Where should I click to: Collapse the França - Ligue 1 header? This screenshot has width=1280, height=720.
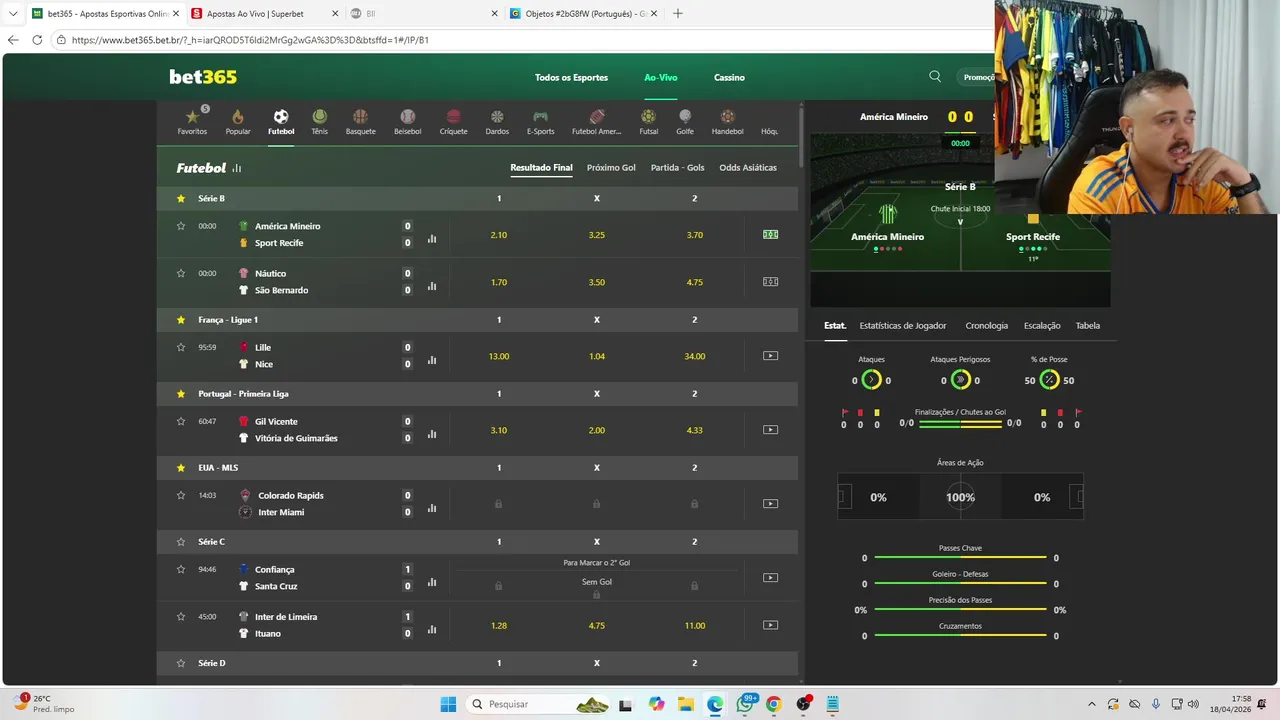[477, 320]
